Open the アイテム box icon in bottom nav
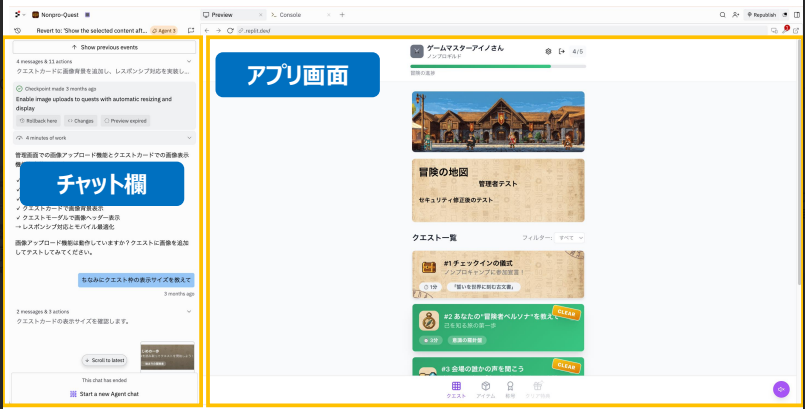This screenshot has width=805, height=409. point(485,388)
